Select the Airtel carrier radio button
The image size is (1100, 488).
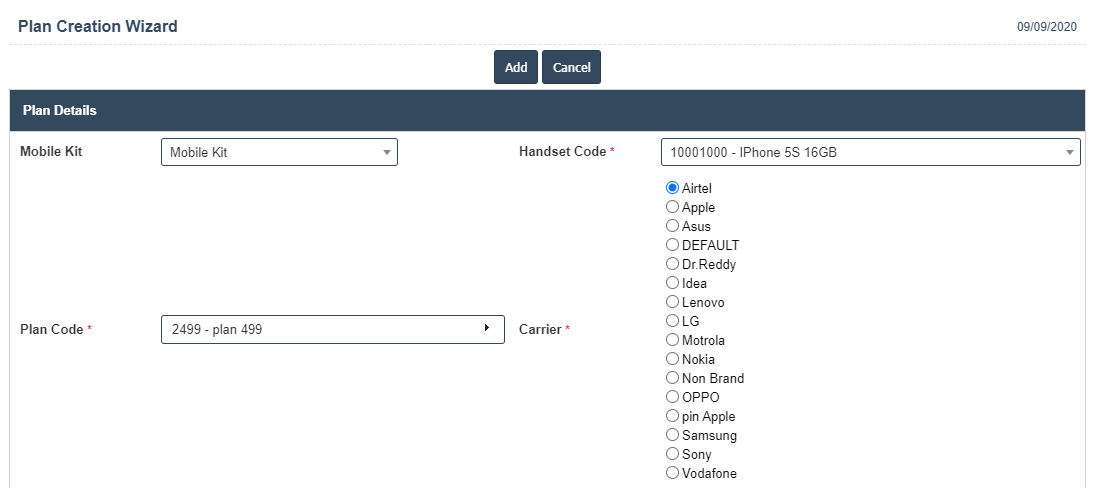673,188
